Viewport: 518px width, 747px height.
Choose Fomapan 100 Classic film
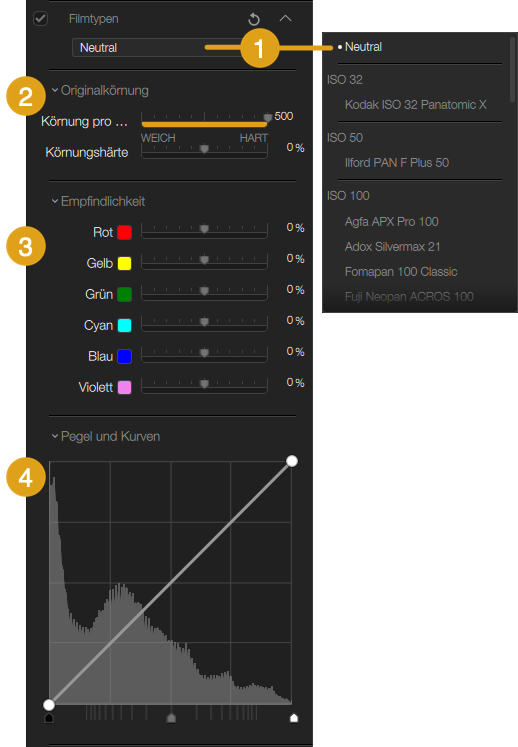401,272
